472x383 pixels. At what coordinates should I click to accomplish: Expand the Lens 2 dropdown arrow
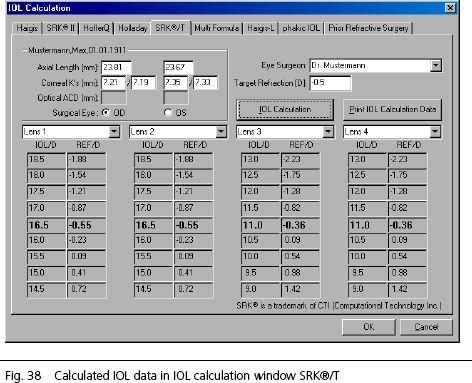pos(221,132)
